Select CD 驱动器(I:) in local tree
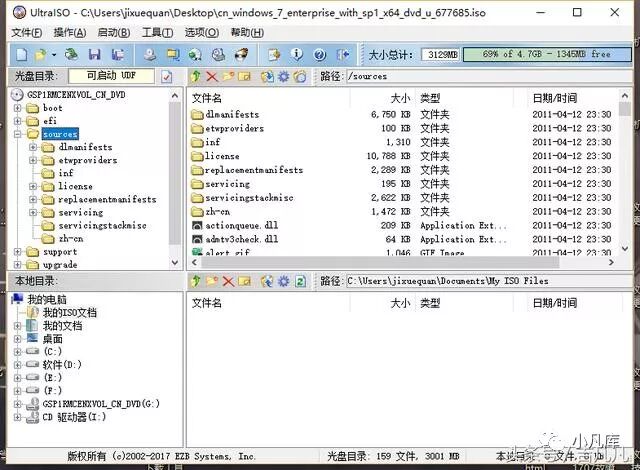The width and height of the screenshot is (640, 470). click(74, 417)
